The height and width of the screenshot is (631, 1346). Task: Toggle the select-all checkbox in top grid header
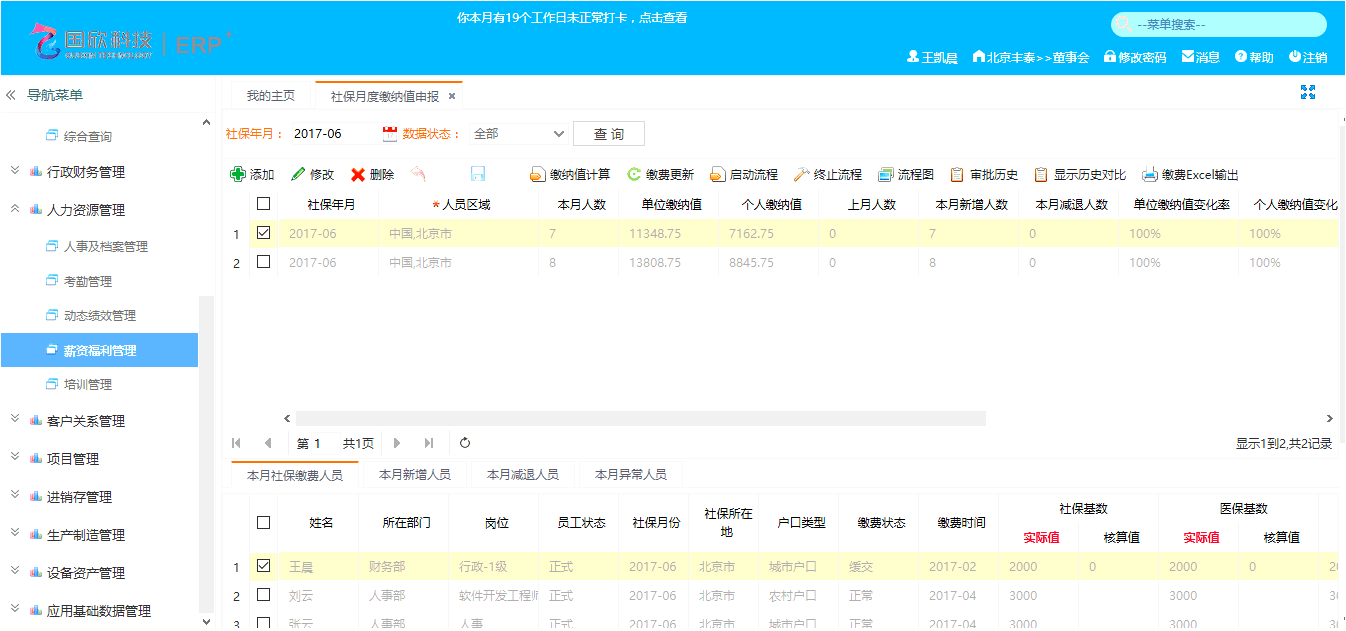264,204
